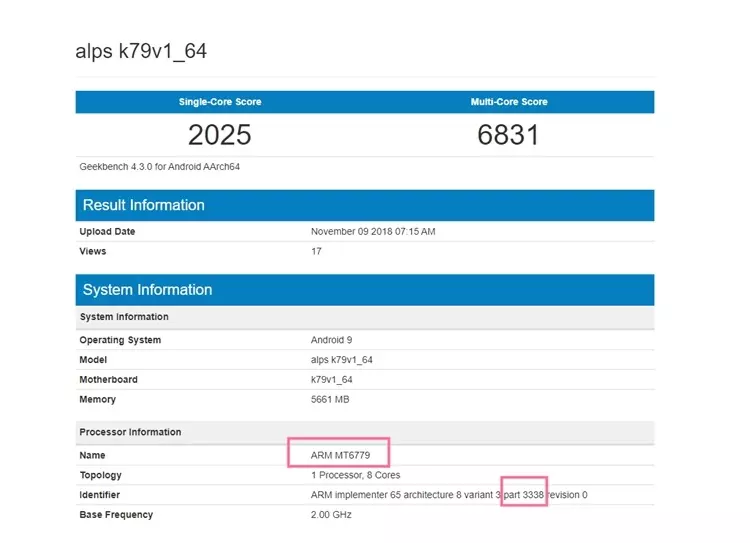
Task: Click the Motherboard label
Action: pyautogui.click(x=109, y=380)
